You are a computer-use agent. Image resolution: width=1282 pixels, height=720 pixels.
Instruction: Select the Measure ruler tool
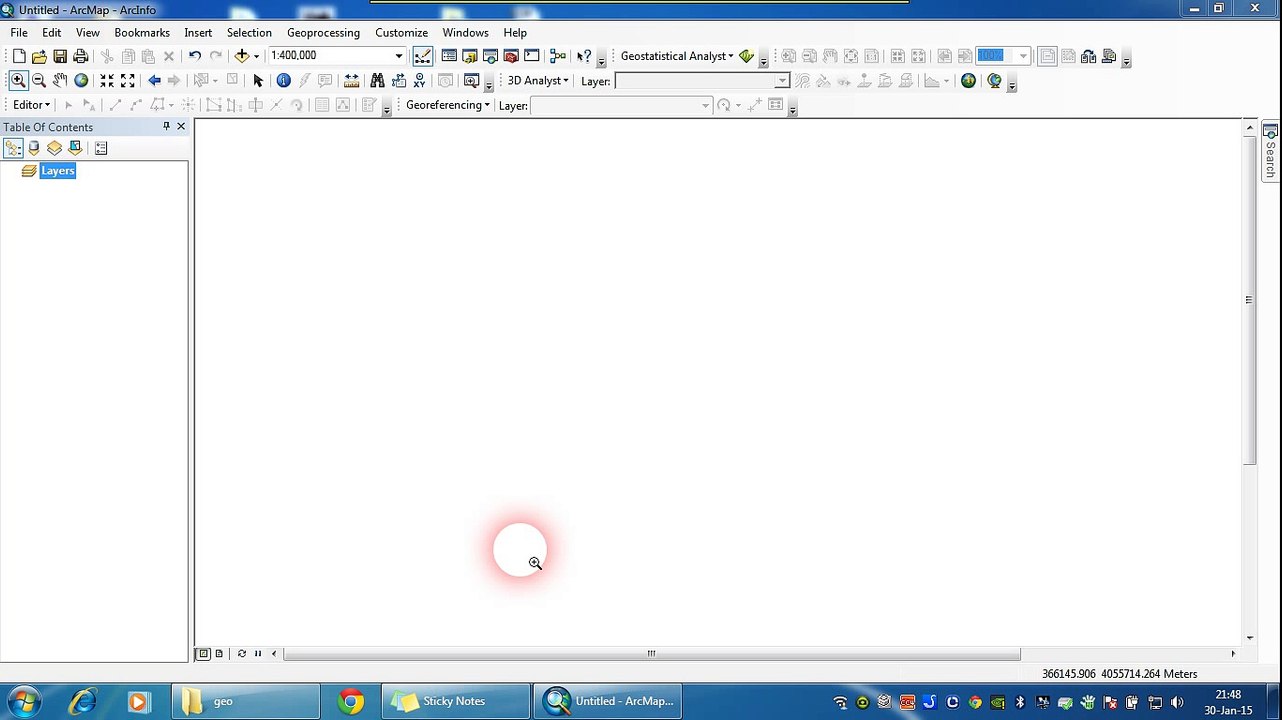point(351,81)
